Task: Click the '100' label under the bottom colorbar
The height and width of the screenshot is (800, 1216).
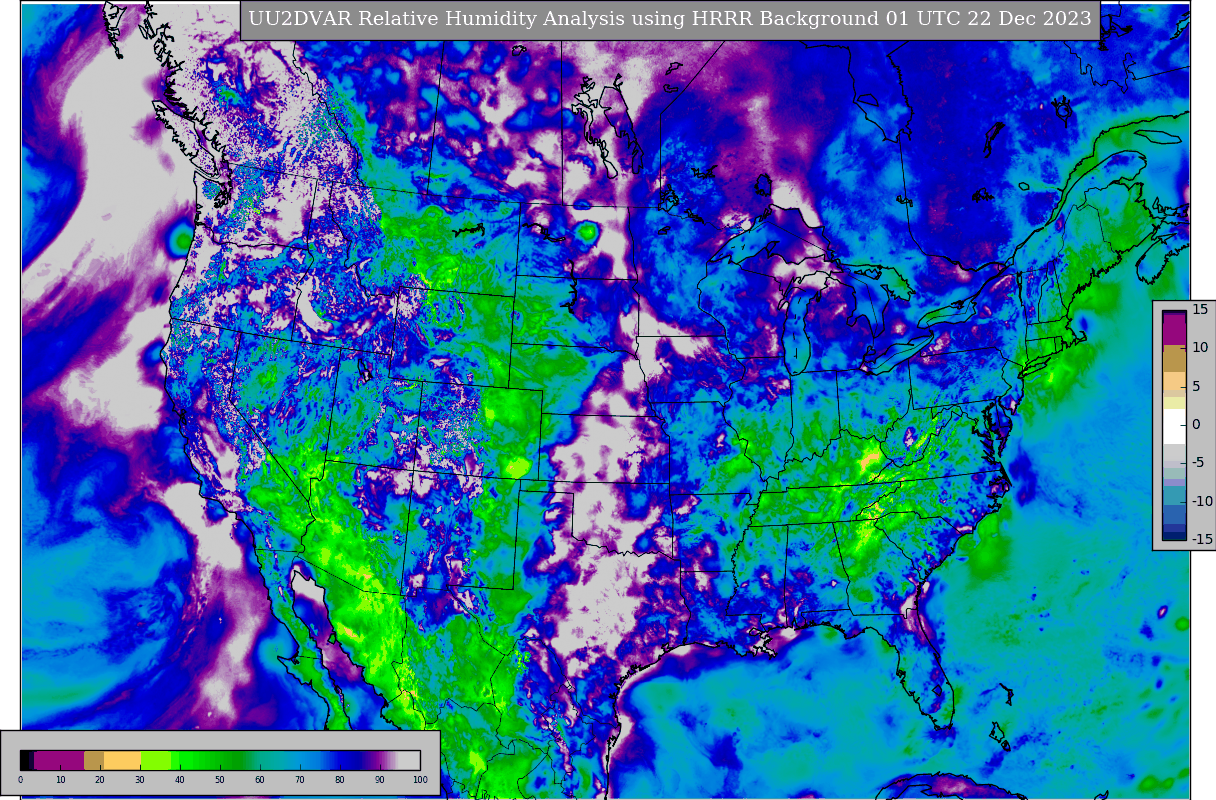Action: click(x=420, y=780)
